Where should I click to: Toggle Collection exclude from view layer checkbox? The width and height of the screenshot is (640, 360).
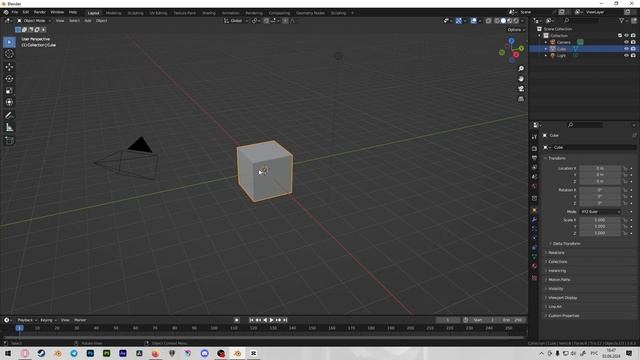[x=620, y=36]
